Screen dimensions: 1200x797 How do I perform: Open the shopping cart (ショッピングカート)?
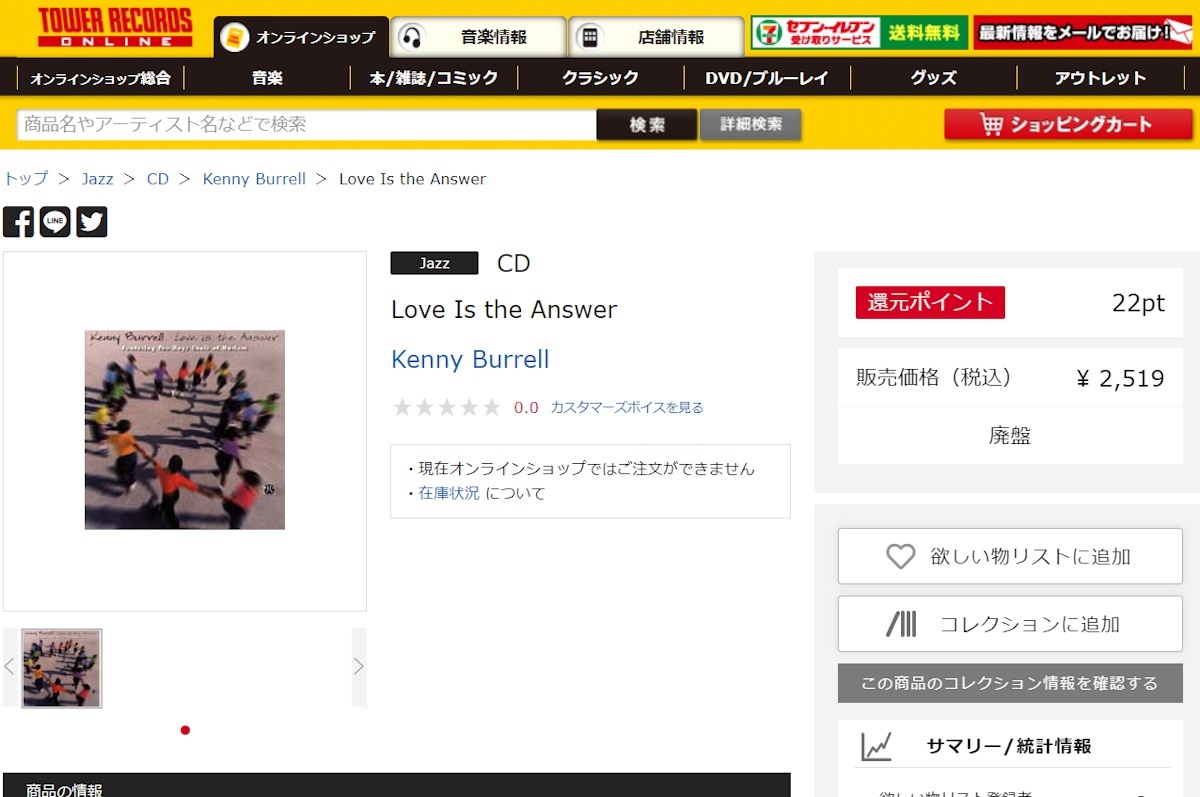point(1068,125)
